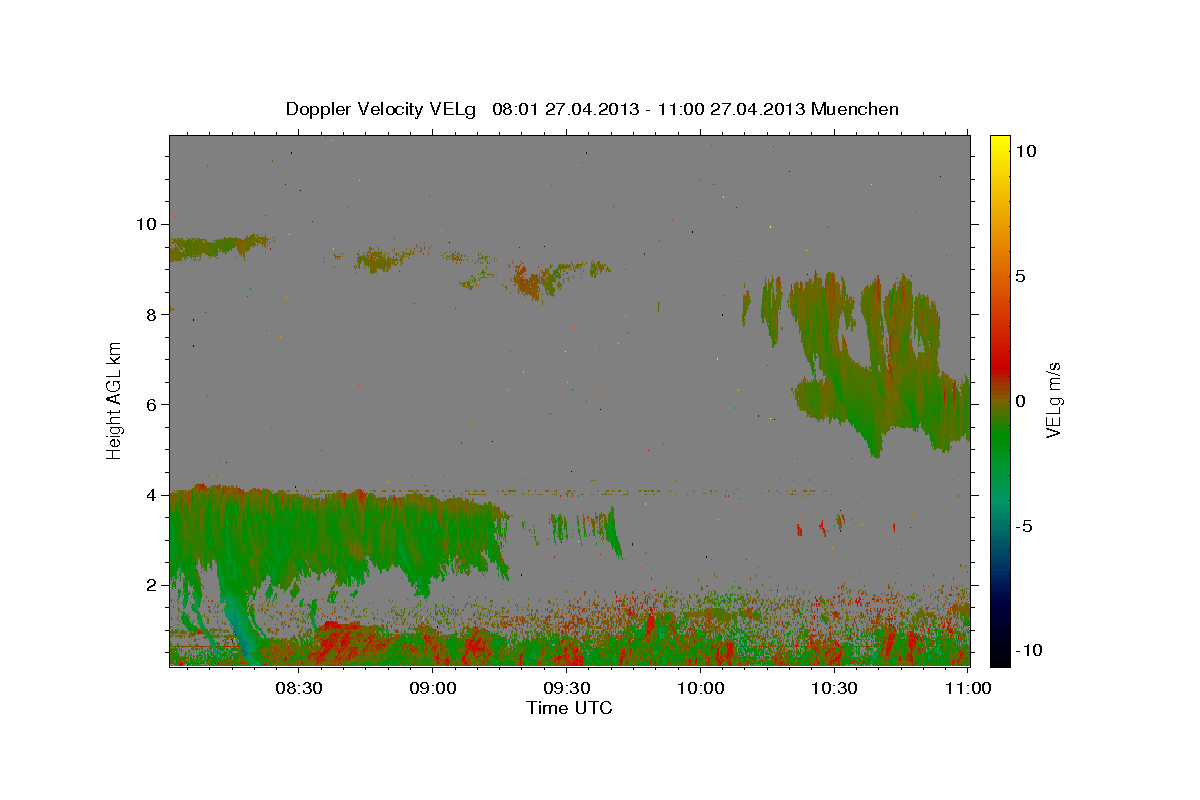
Task: Click the colorbar tick label 5
Action: [x=1020, y=276]
